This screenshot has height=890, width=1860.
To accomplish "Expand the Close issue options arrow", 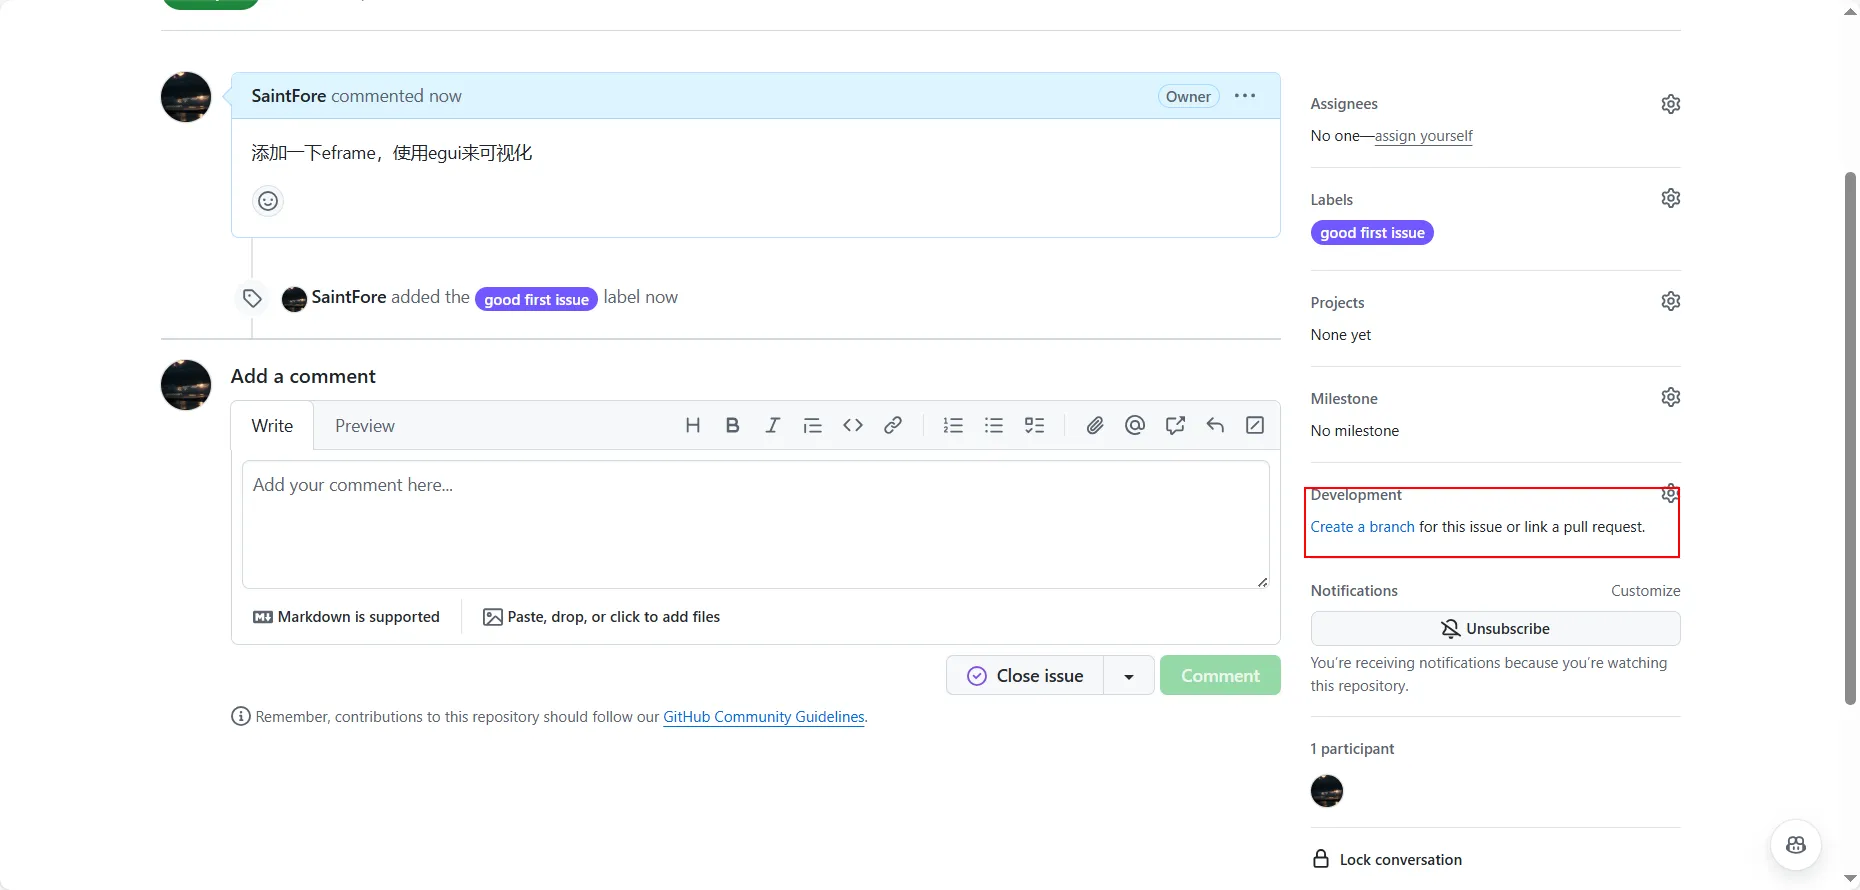I will coord(1128,676).
